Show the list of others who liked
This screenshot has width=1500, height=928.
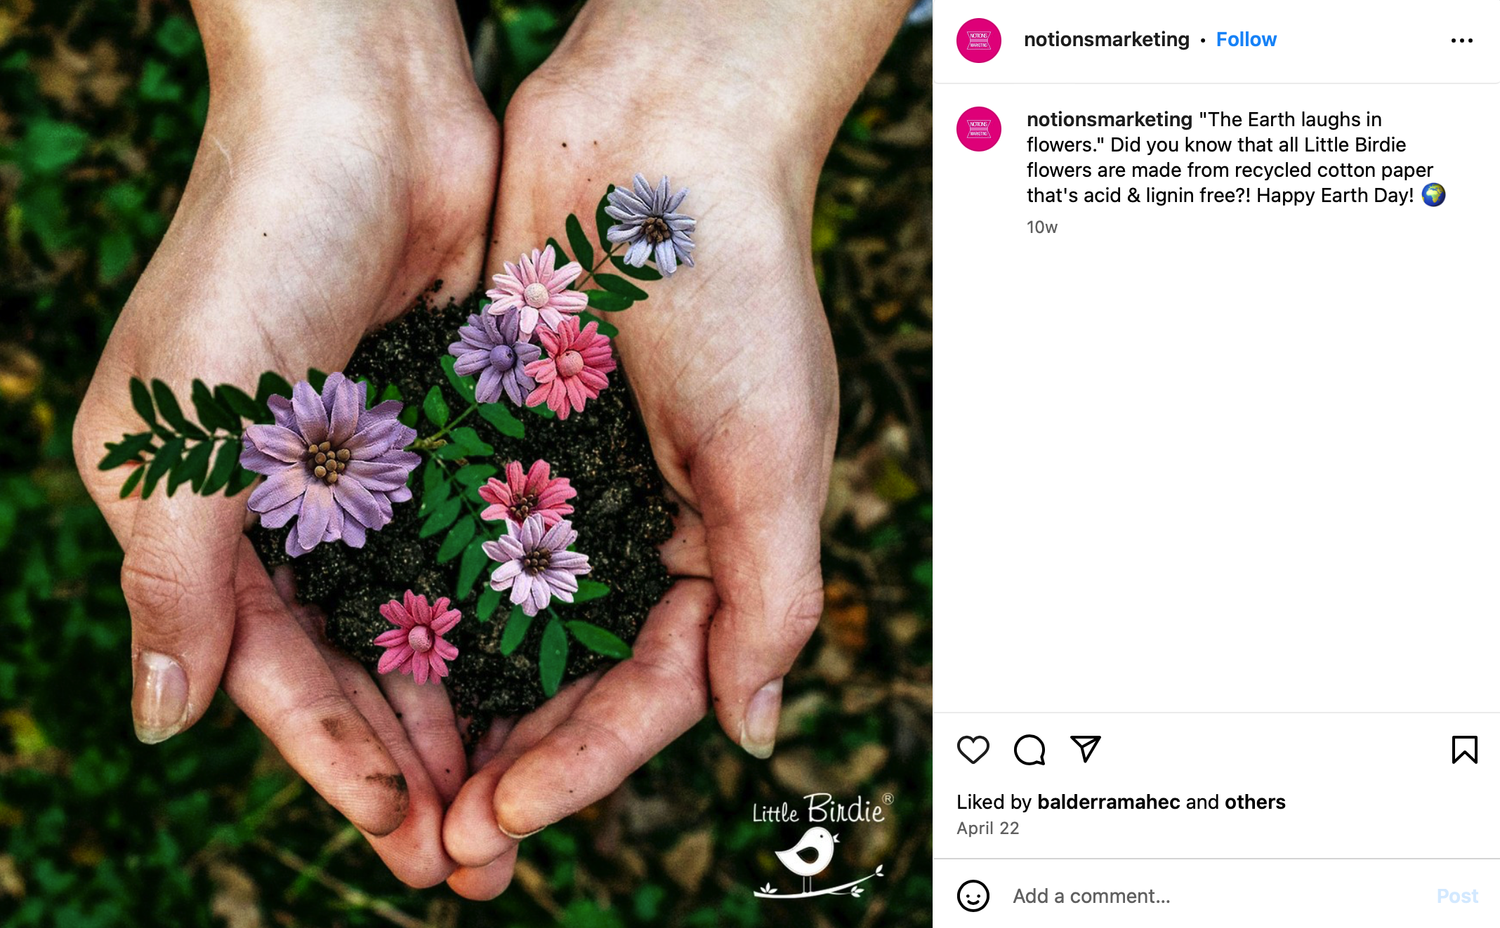[x=1255, y=802]
